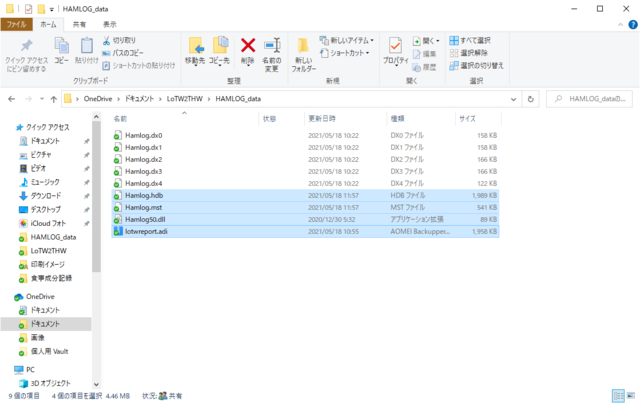Open Help via blue question icon
640x403 pixels.
tap(633, 25)
